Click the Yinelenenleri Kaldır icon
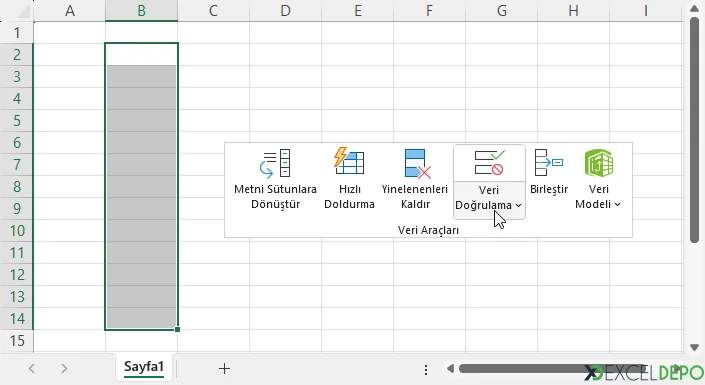This screenshot has height=385, width=705. [418, 163]
